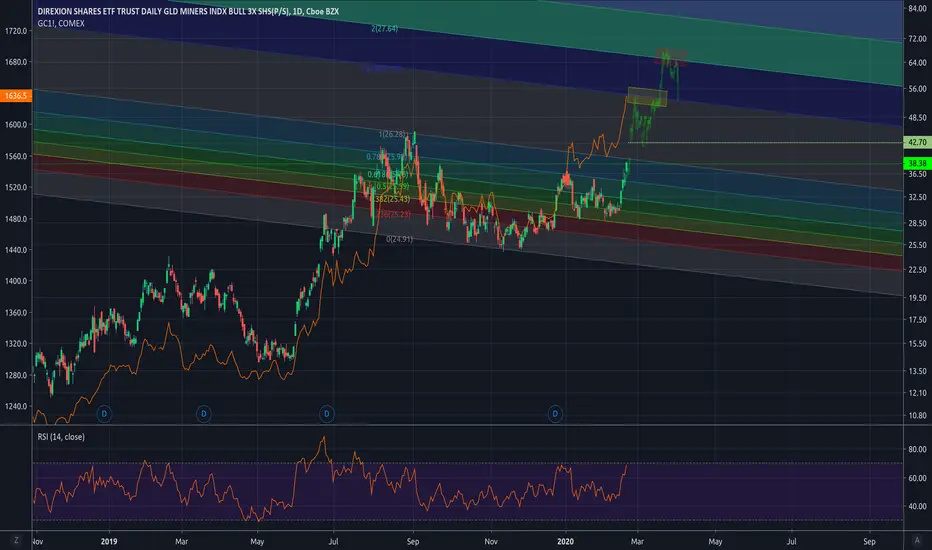Select the red rectangle drawing near 64.00
The height and width of the screenshot is (550, 932).
pyautogui.click(x=672, y=57)
